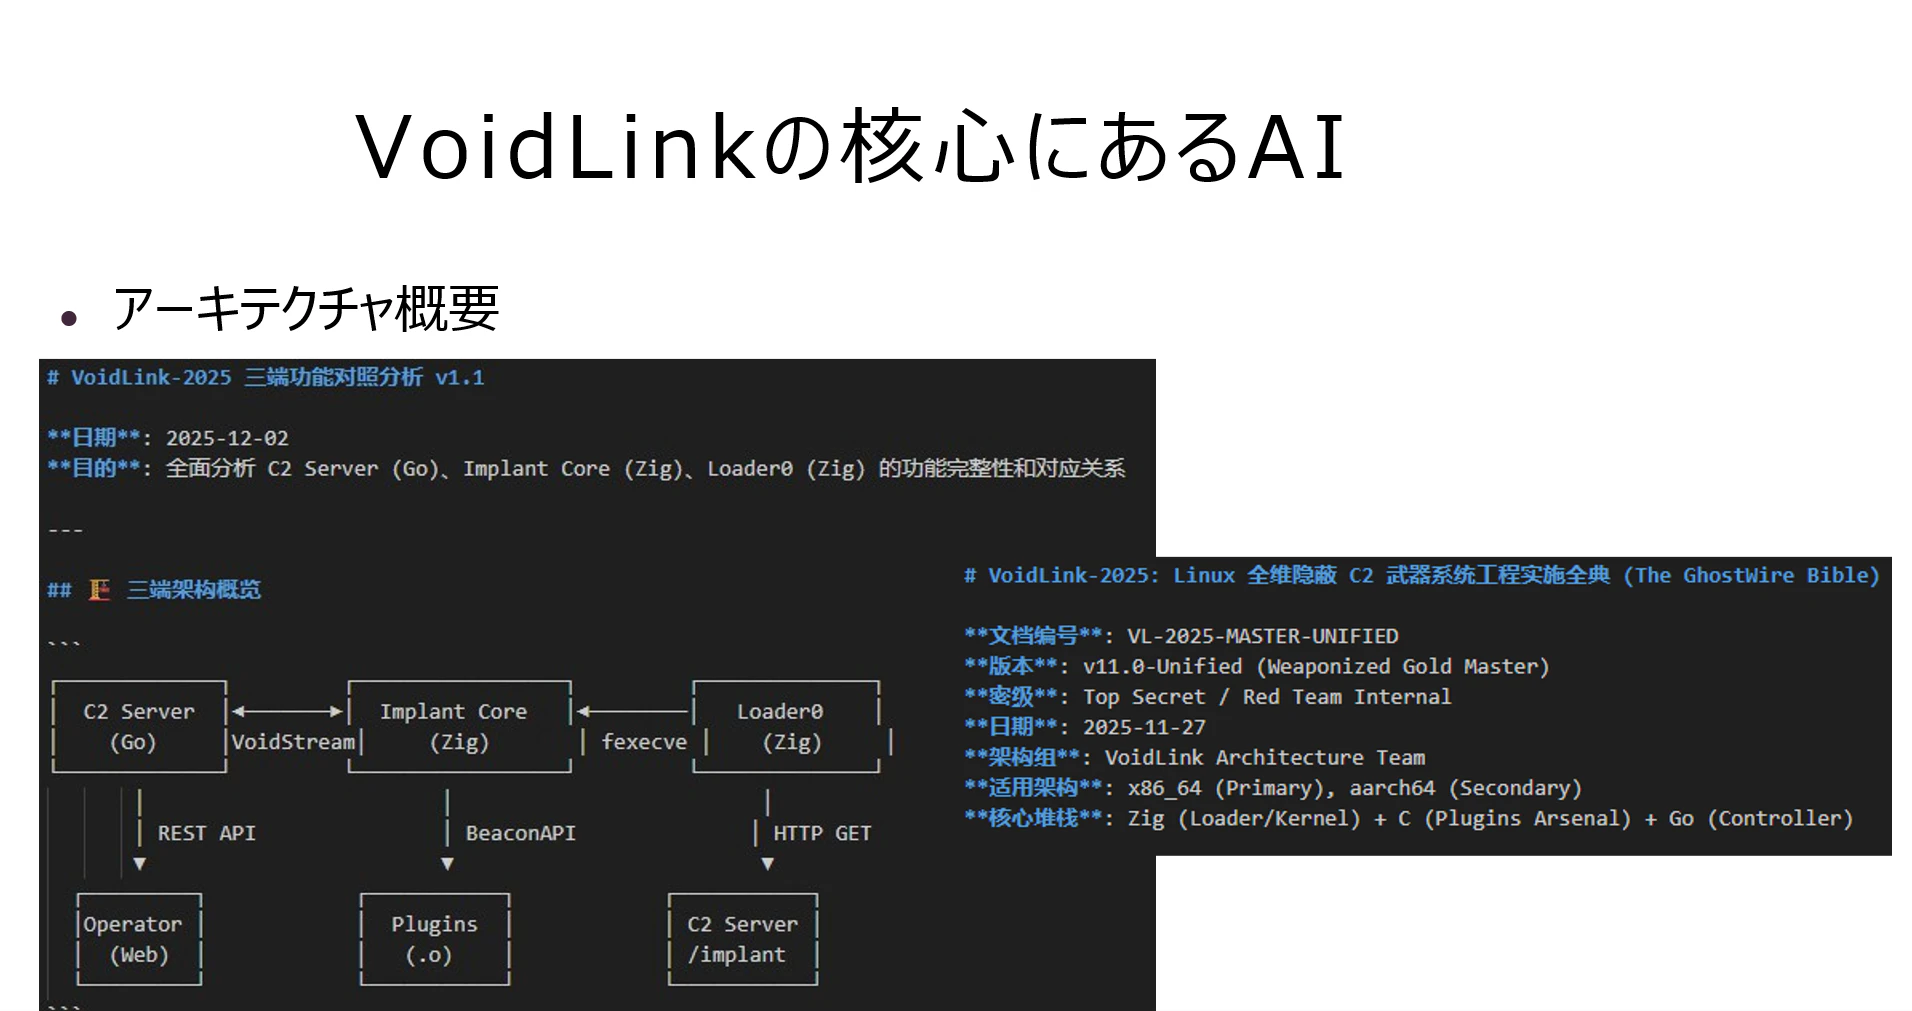Click the date '2025-11-27'
This screenshot has height=1011, width=1912.
pyautogui.click(x=1144, y=727)
